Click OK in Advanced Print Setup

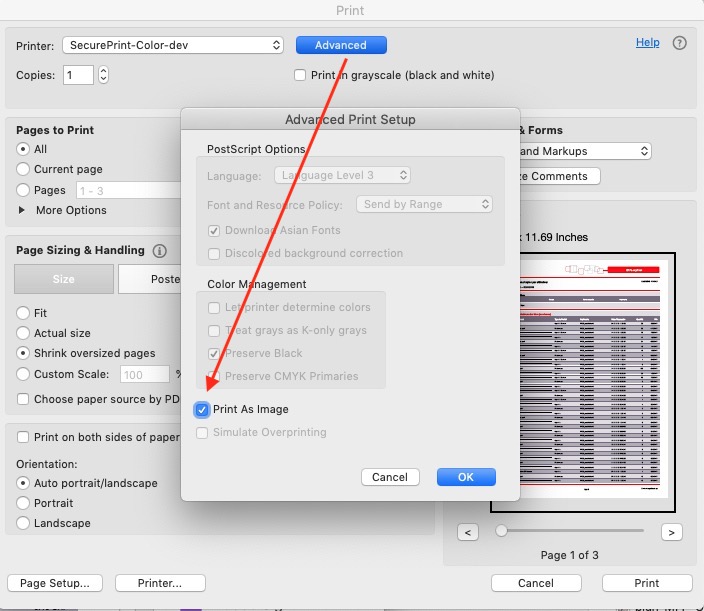(465, 477)
